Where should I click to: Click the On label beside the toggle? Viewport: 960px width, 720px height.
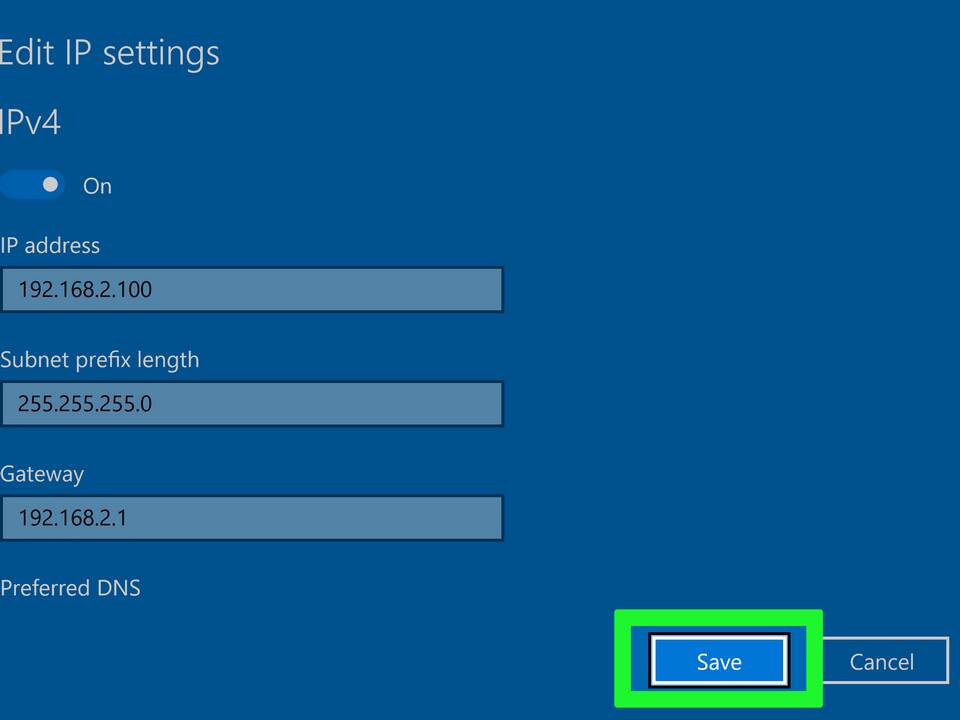tap(97, 186)
